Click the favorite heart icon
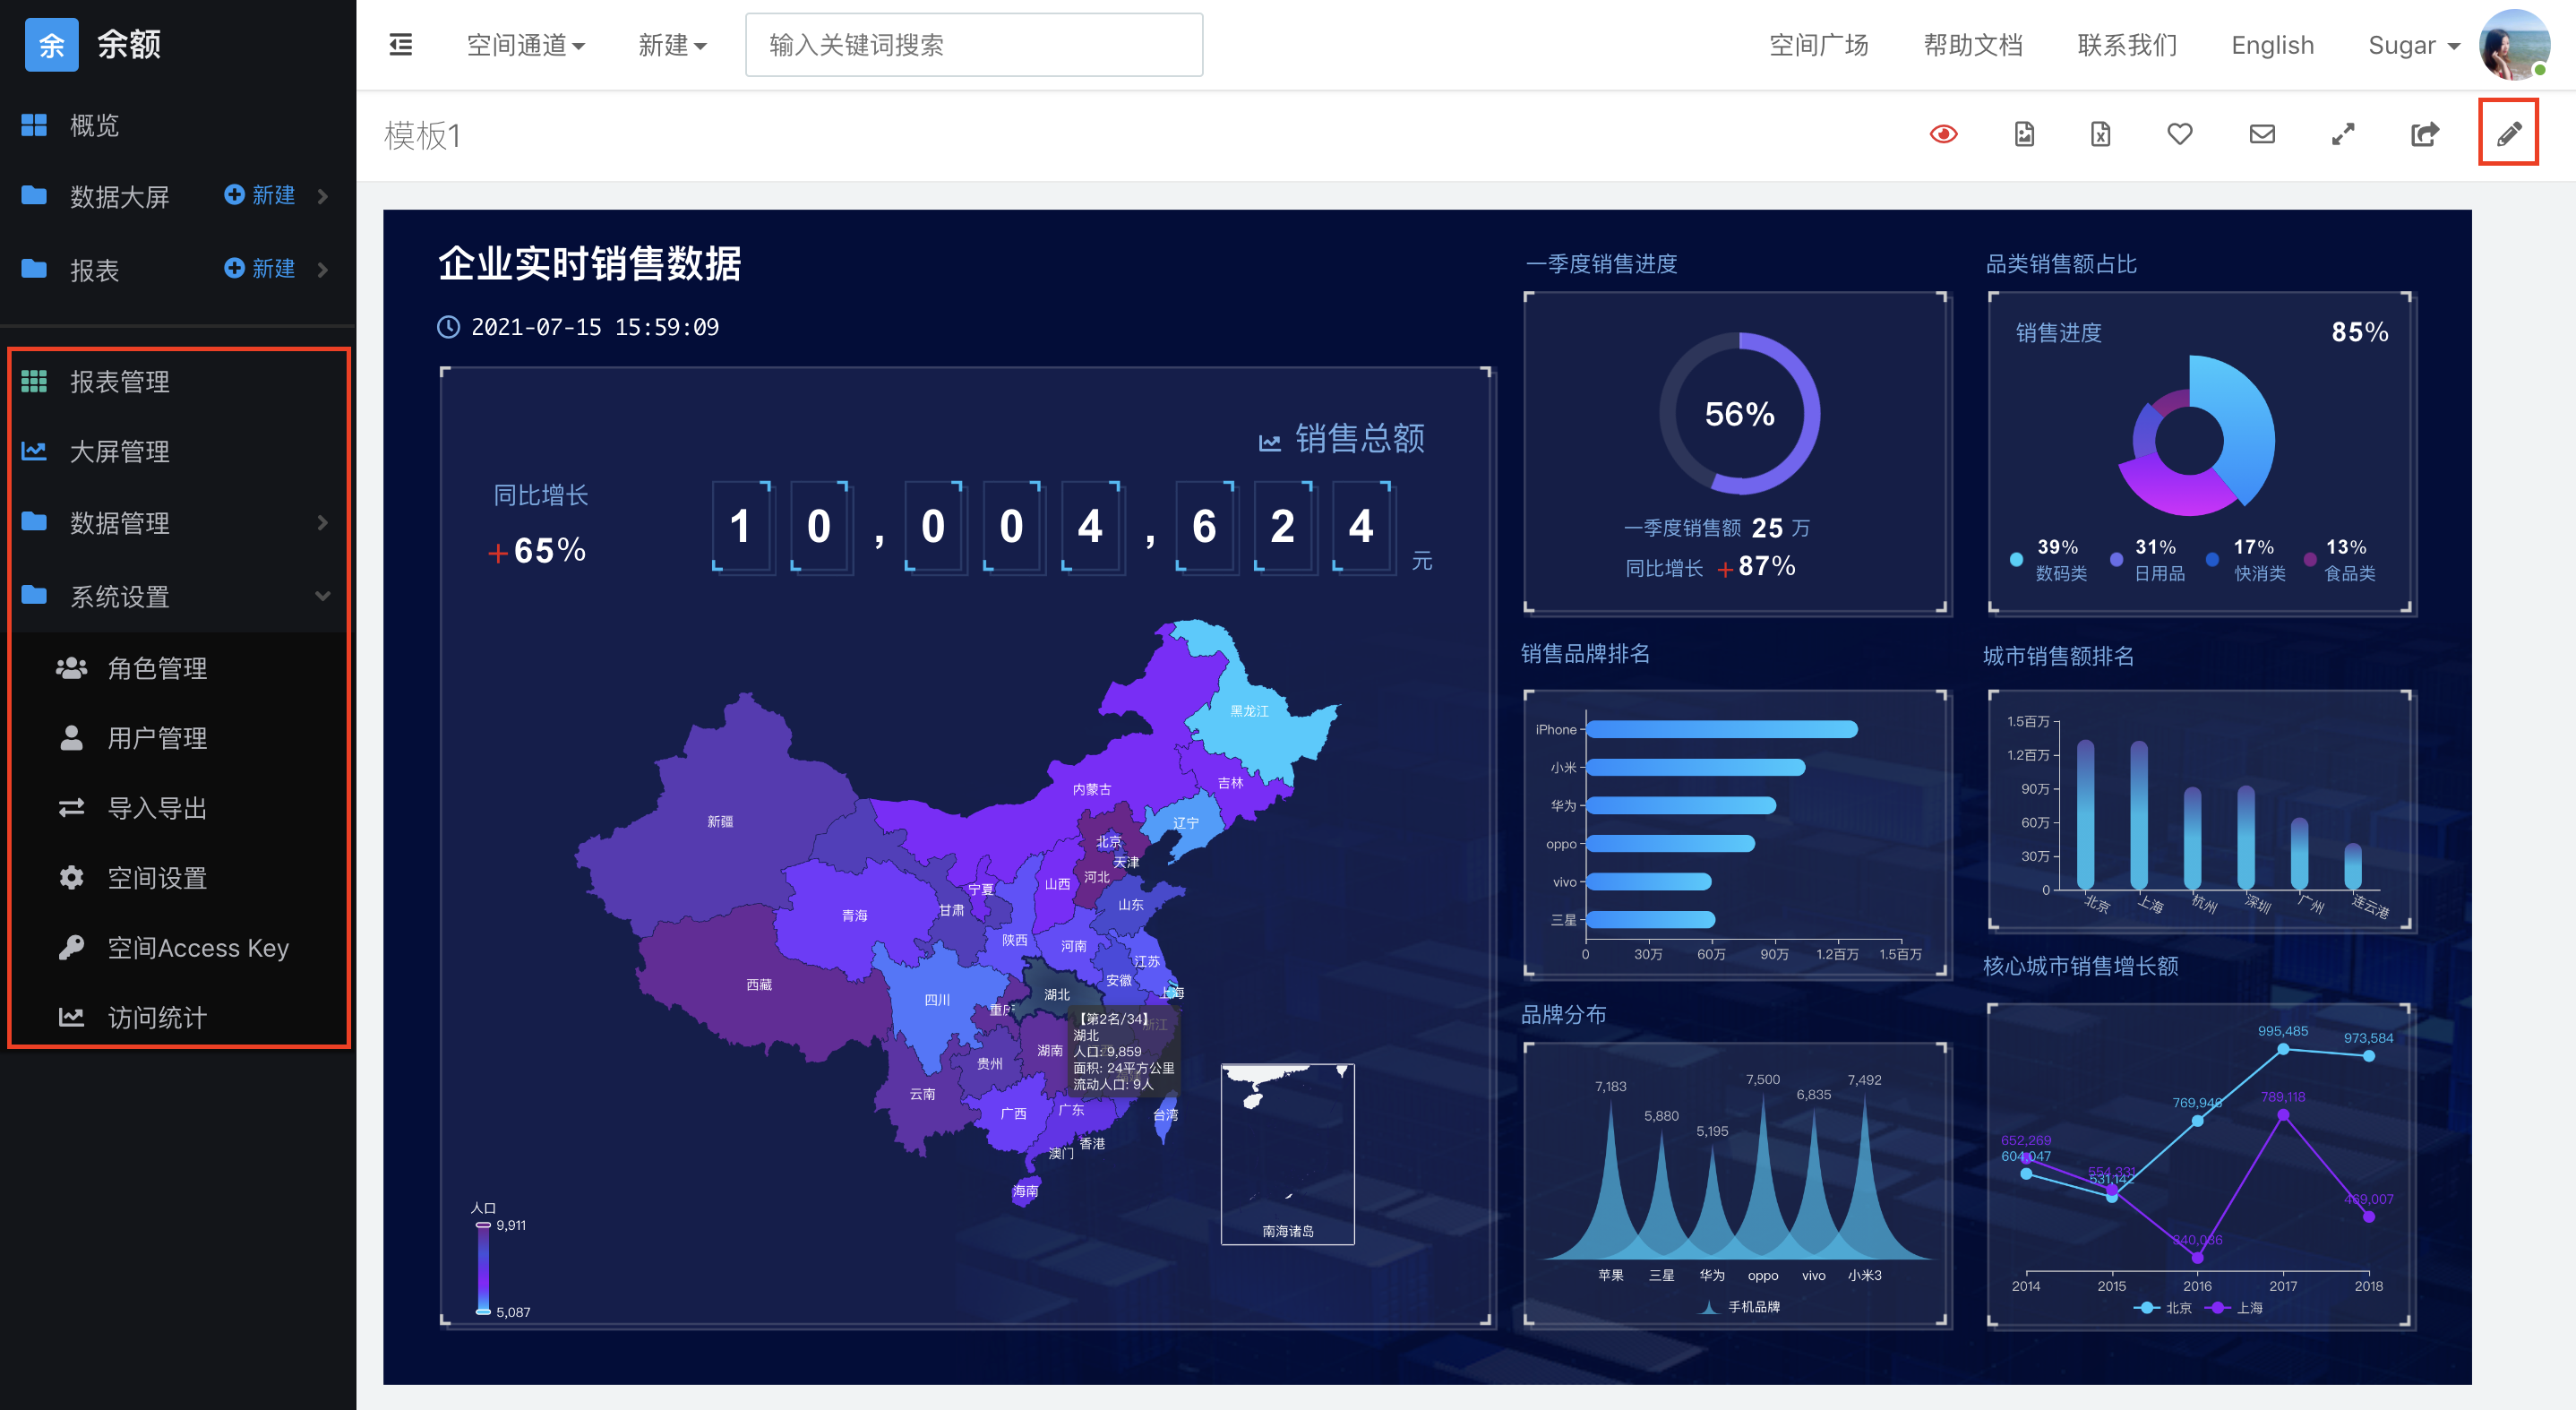2576x1410 pixels. 2180,134
